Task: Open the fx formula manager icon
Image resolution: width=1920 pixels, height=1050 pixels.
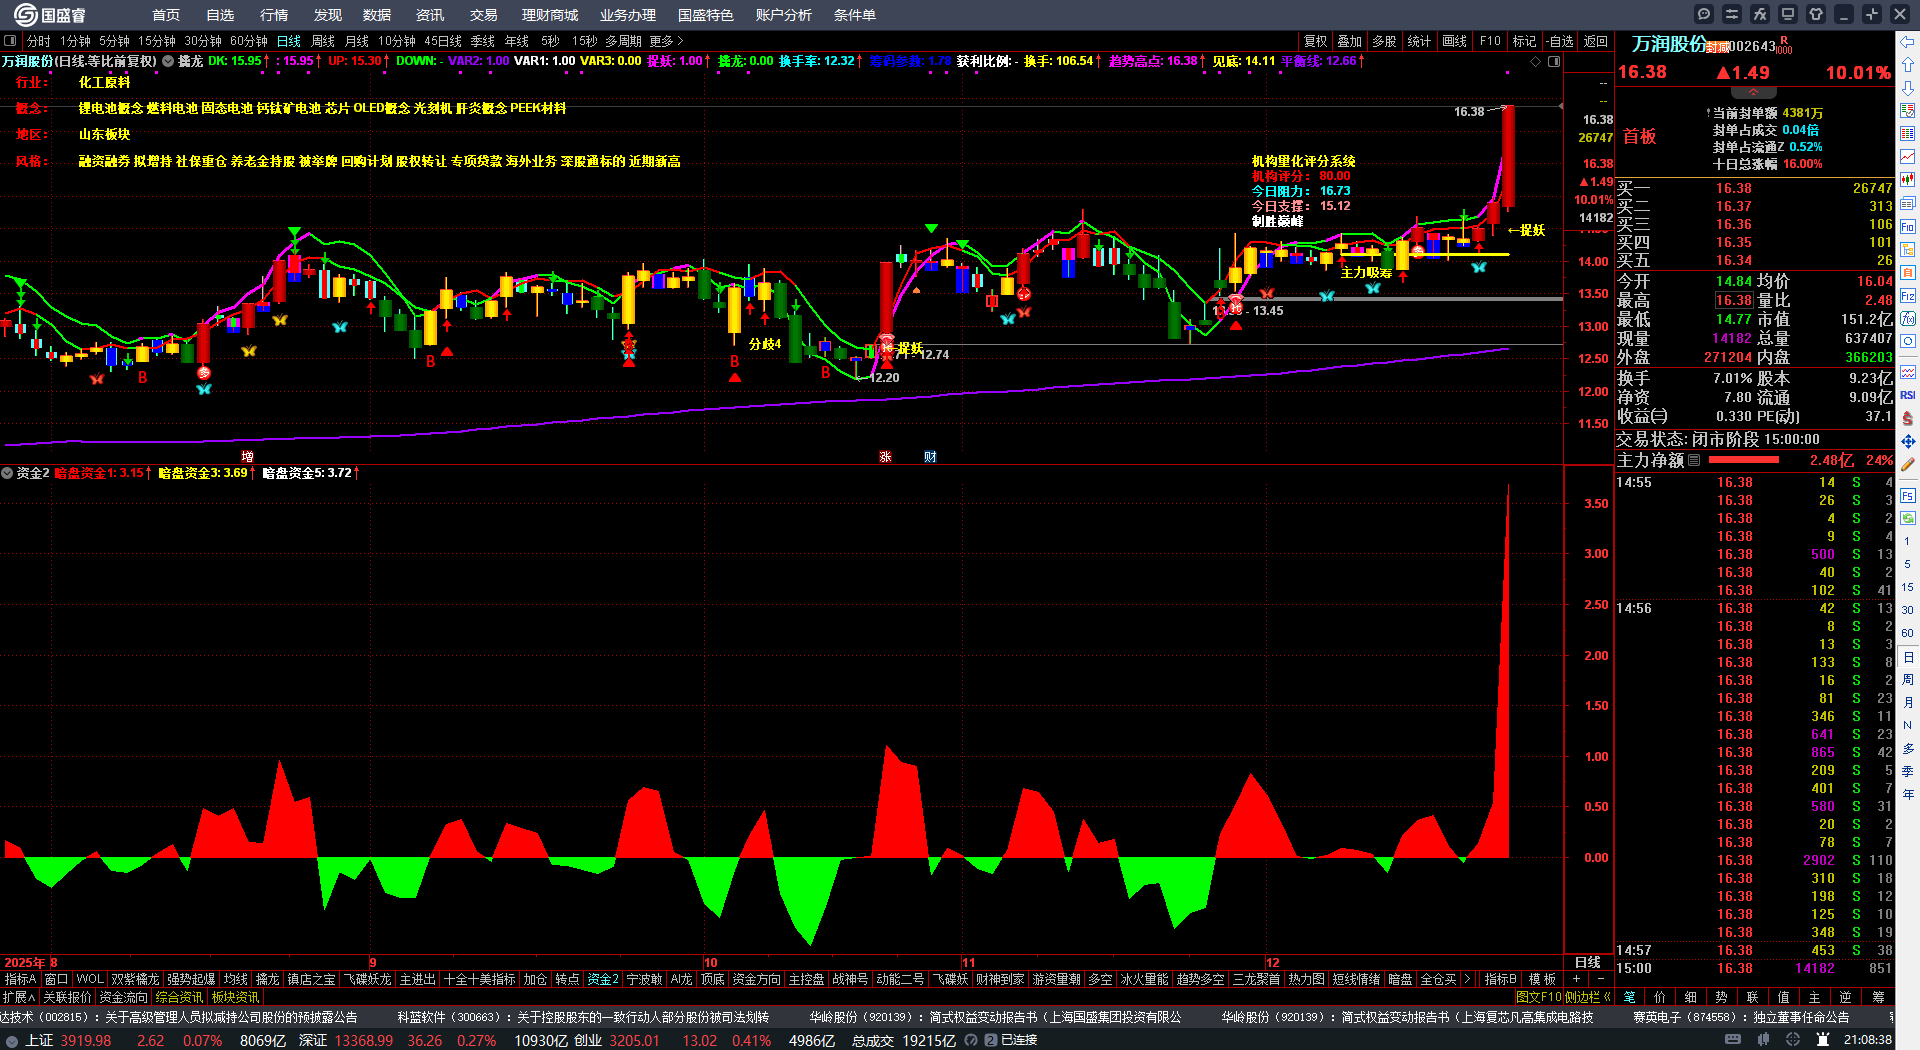Action: click(1760, 14)
